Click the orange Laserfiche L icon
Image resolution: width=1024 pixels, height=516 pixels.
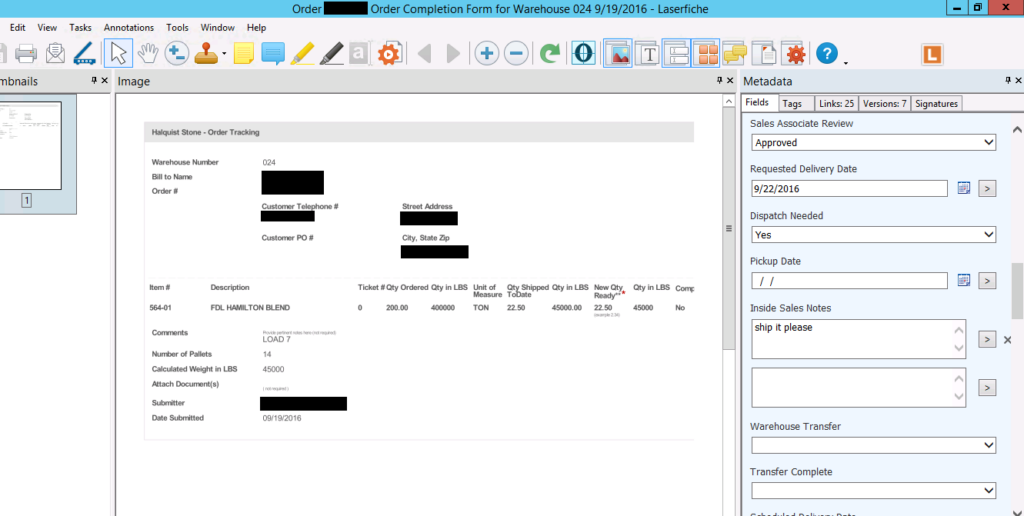933,54
